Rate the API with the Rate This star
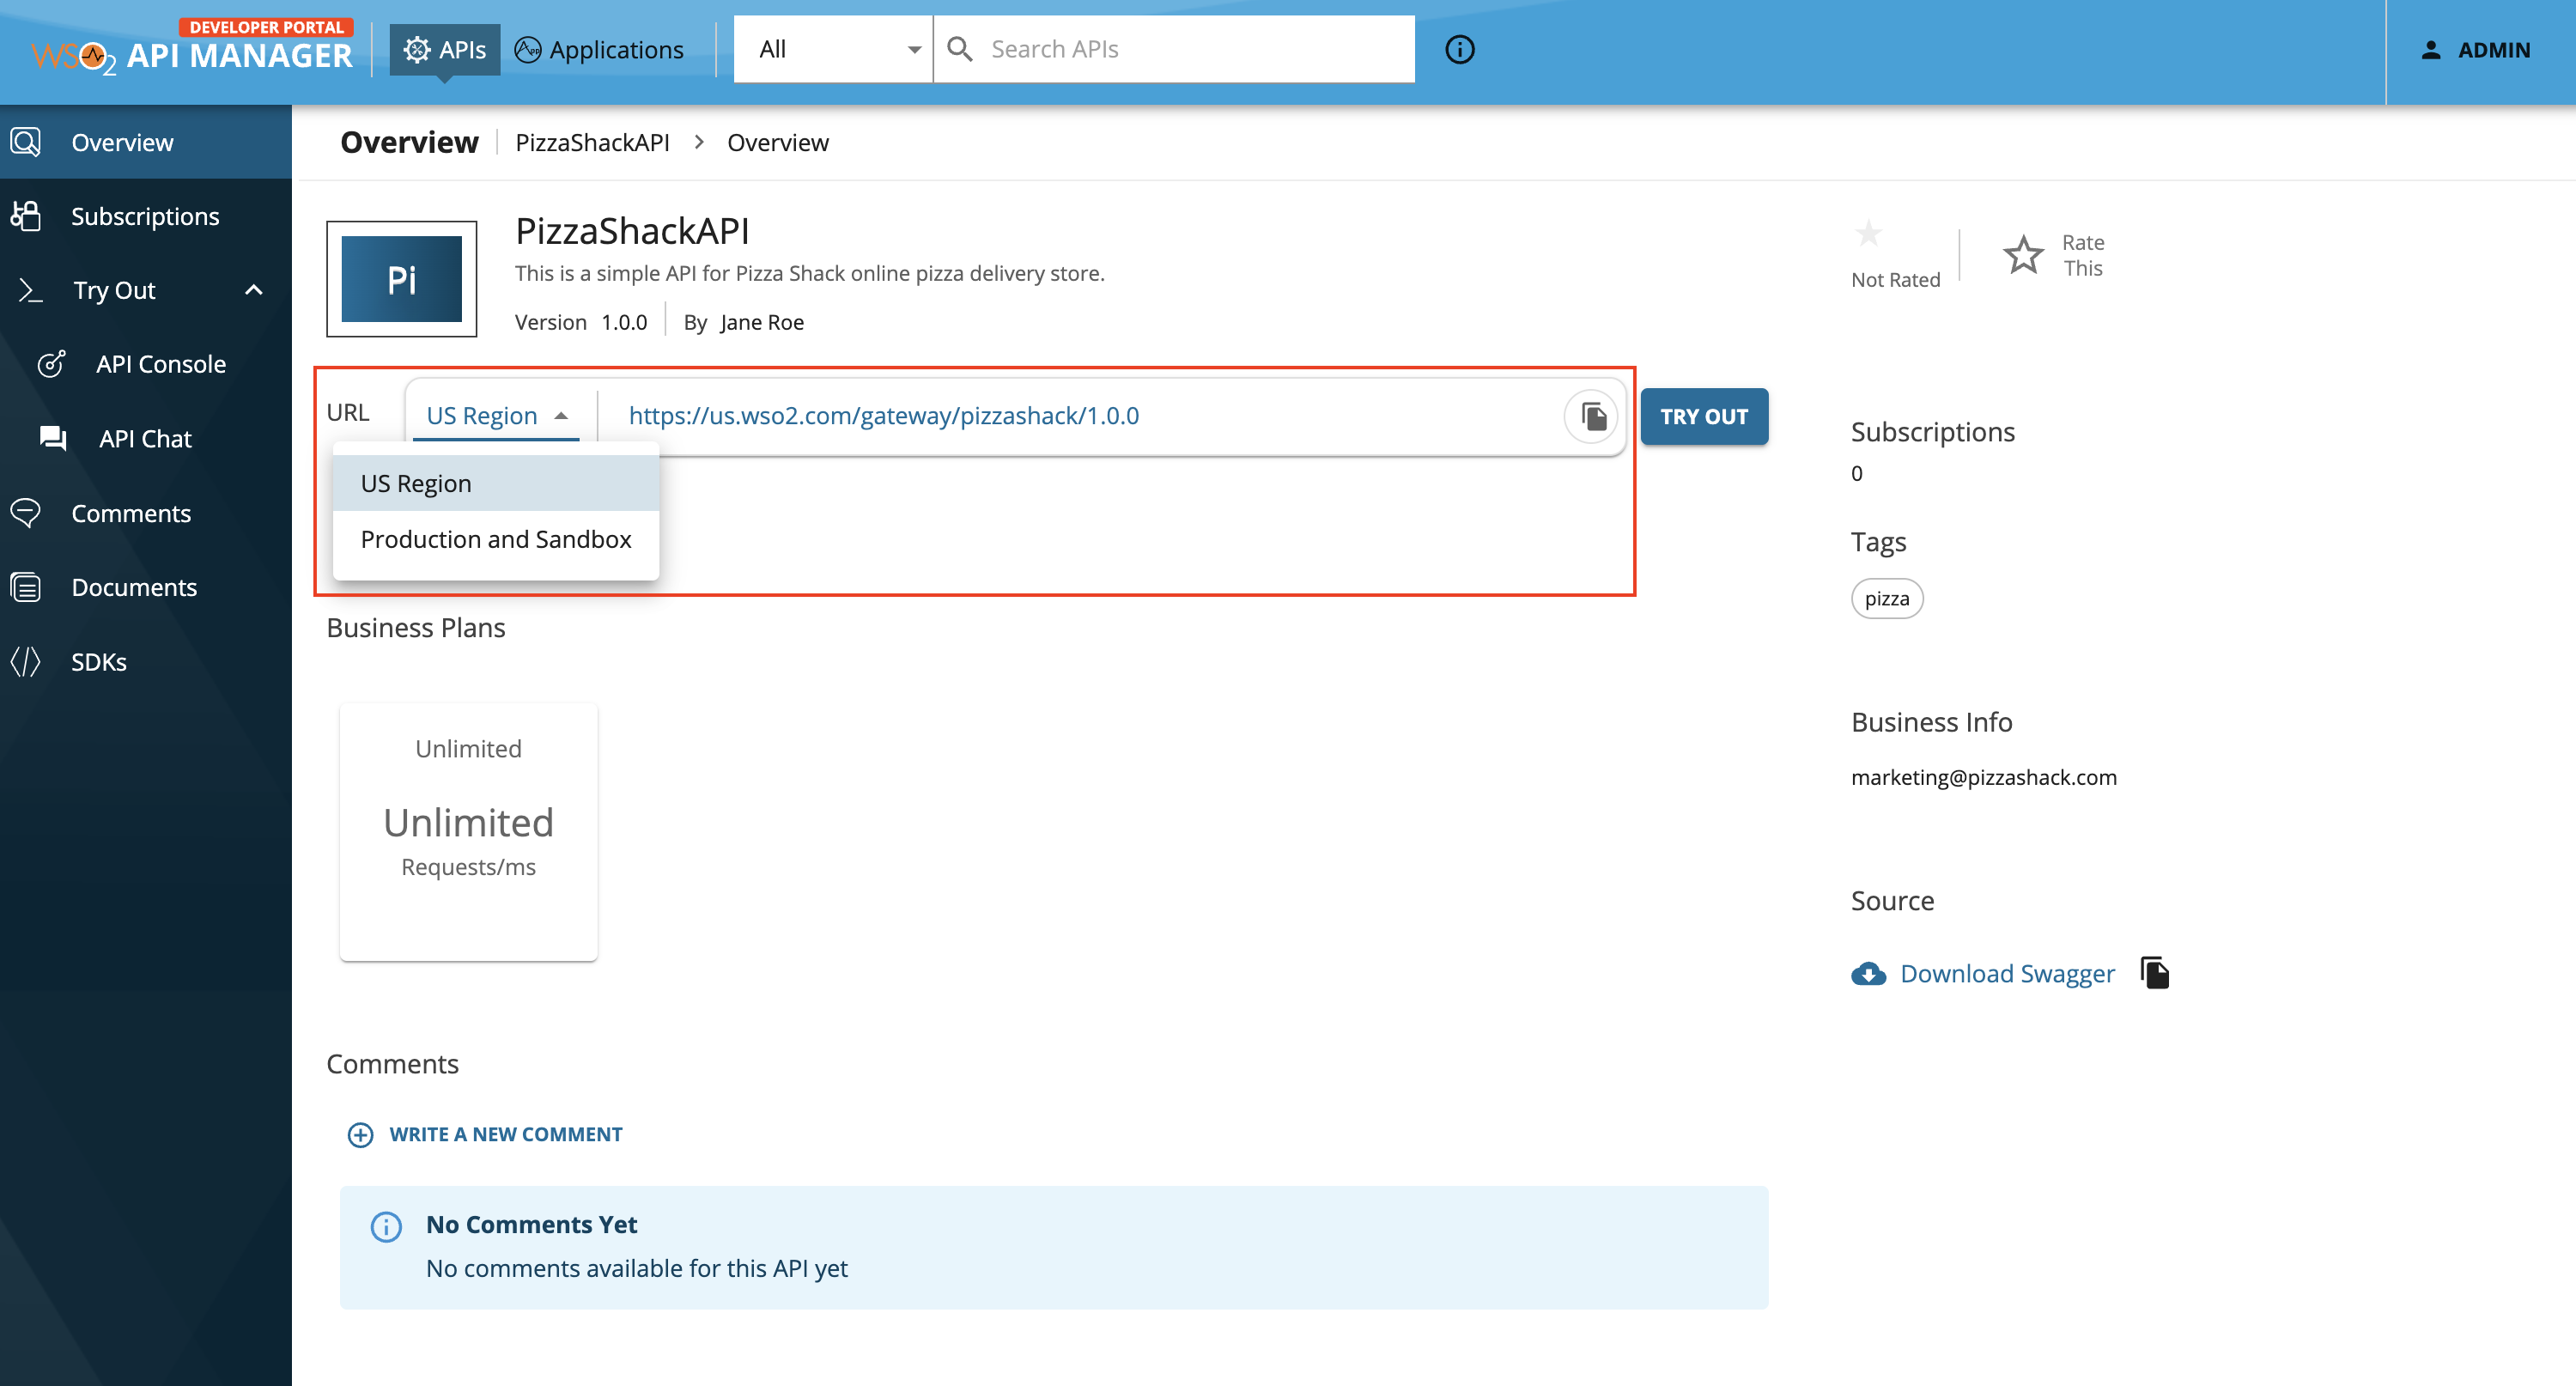 (x=2023, y=254)
